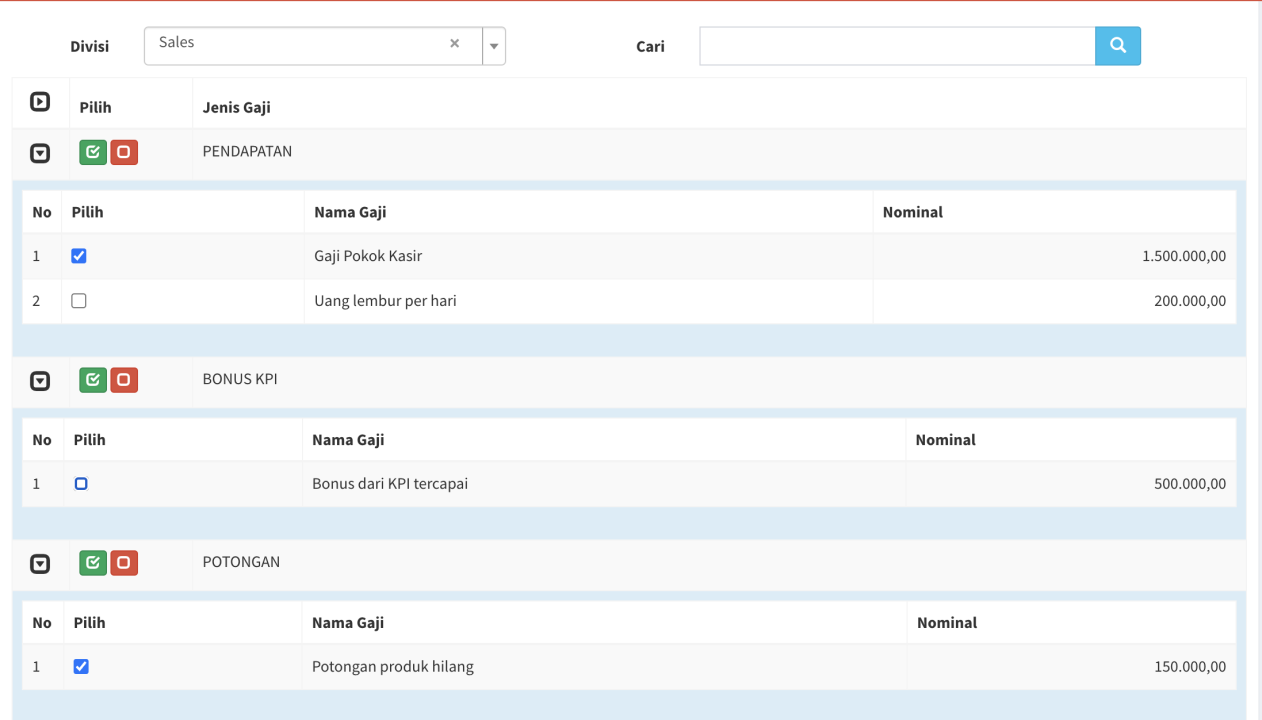
Task: Click the red uncheck-all button for BONUS KPI
Action: click(x=124, y=380)
